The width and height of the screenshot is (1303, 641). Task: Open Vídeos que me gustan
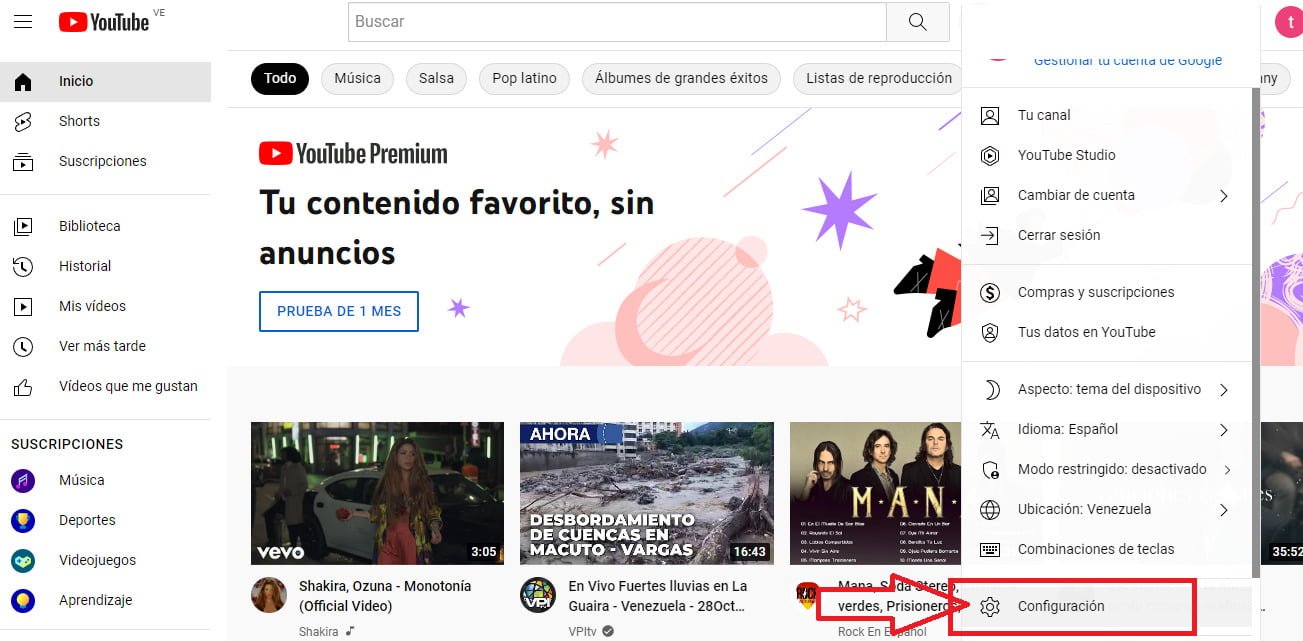tap(105, 386)
